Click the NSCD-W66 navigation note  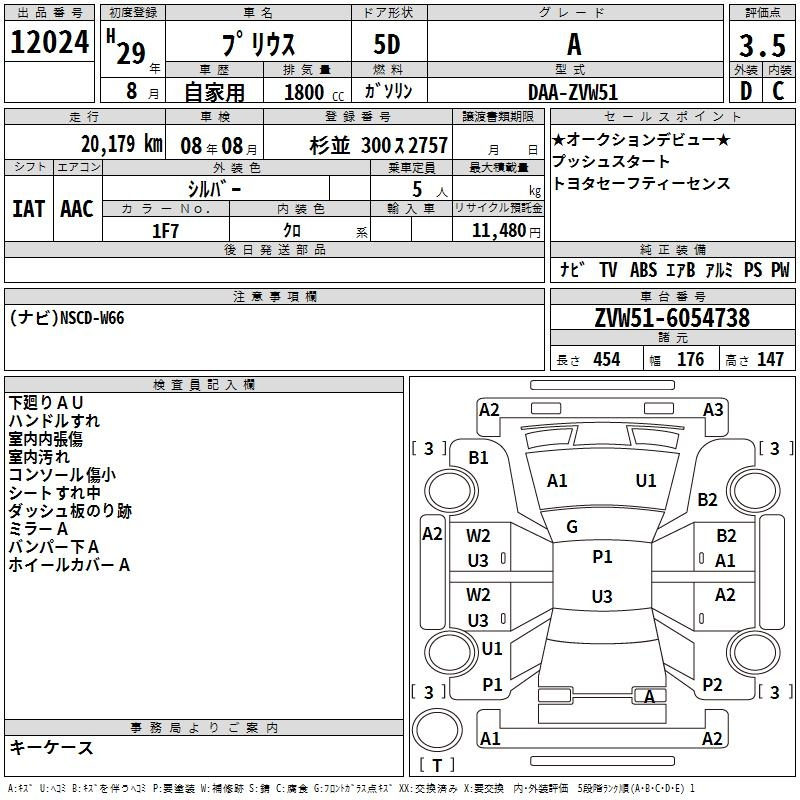67,318
